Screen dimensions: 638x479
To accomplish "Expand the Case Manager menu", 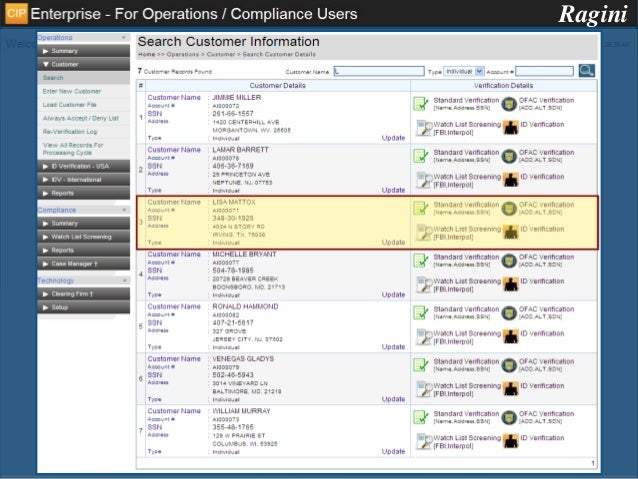I will point(83,264).
